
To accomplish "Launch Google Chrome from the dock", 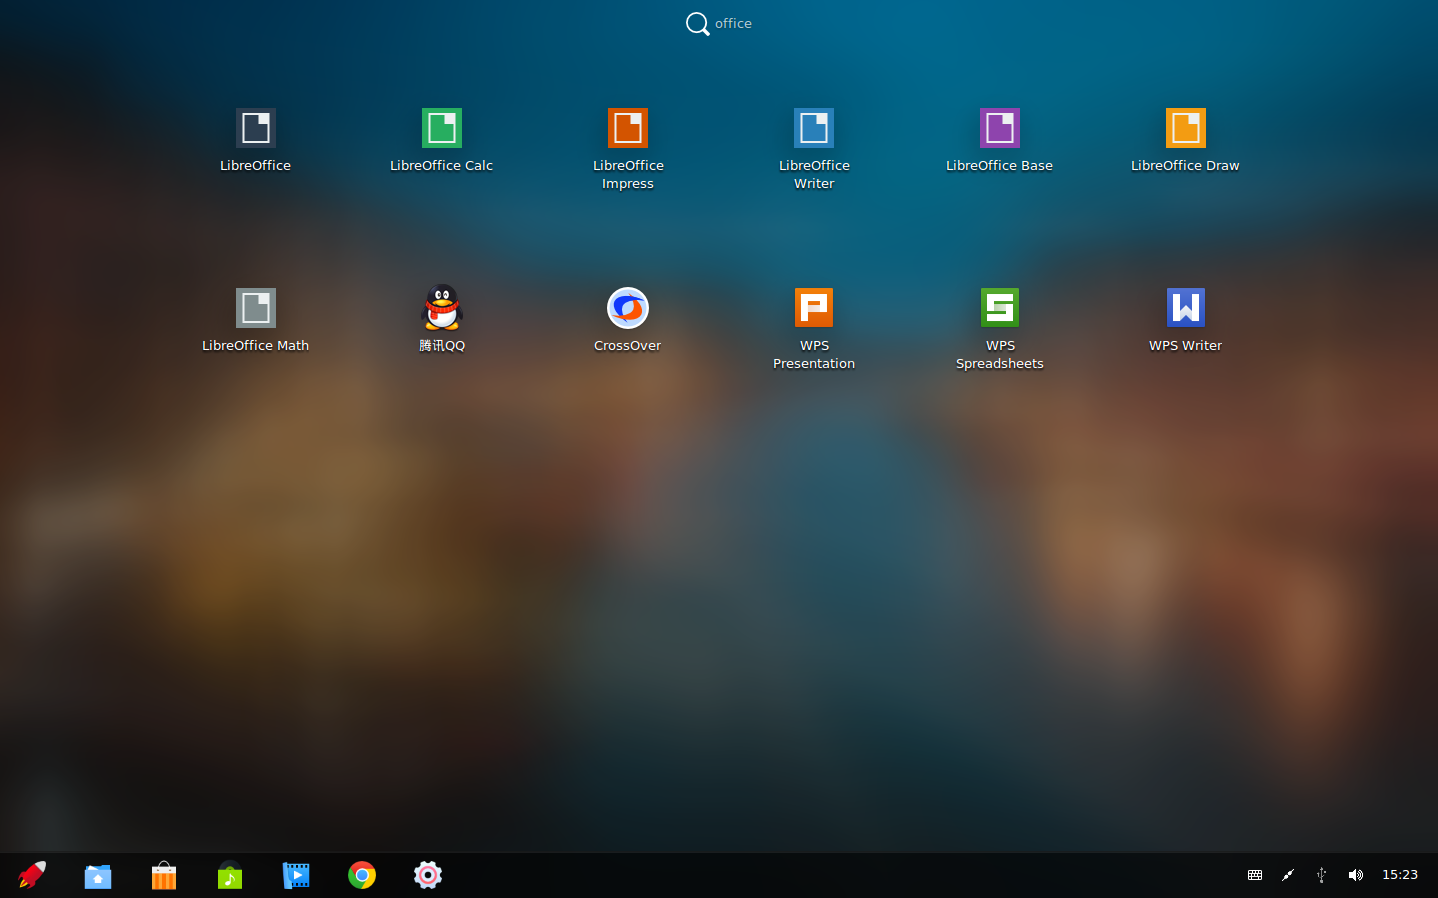I will 362,875.
